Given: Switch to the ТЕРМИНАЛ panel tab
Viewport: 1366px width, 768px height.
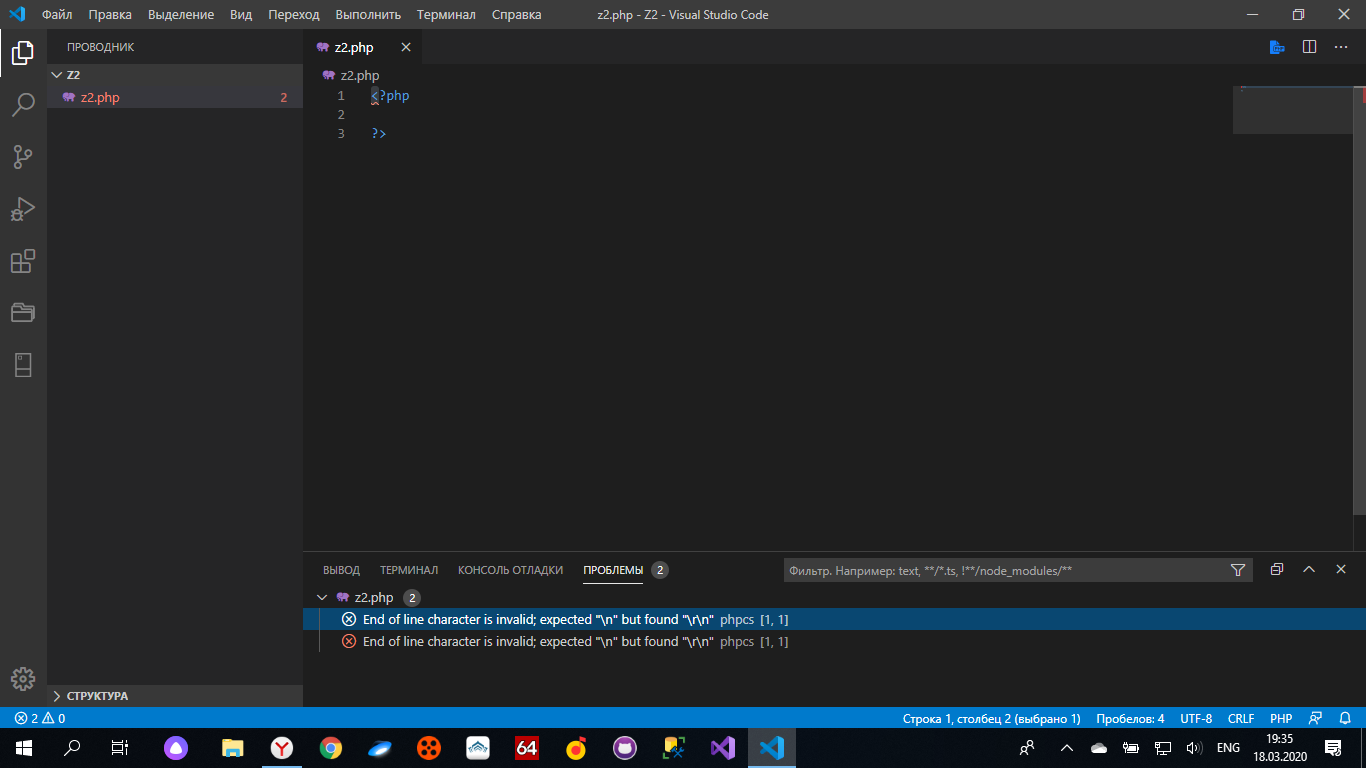Looking at the screenshot, I should (409, 570).
